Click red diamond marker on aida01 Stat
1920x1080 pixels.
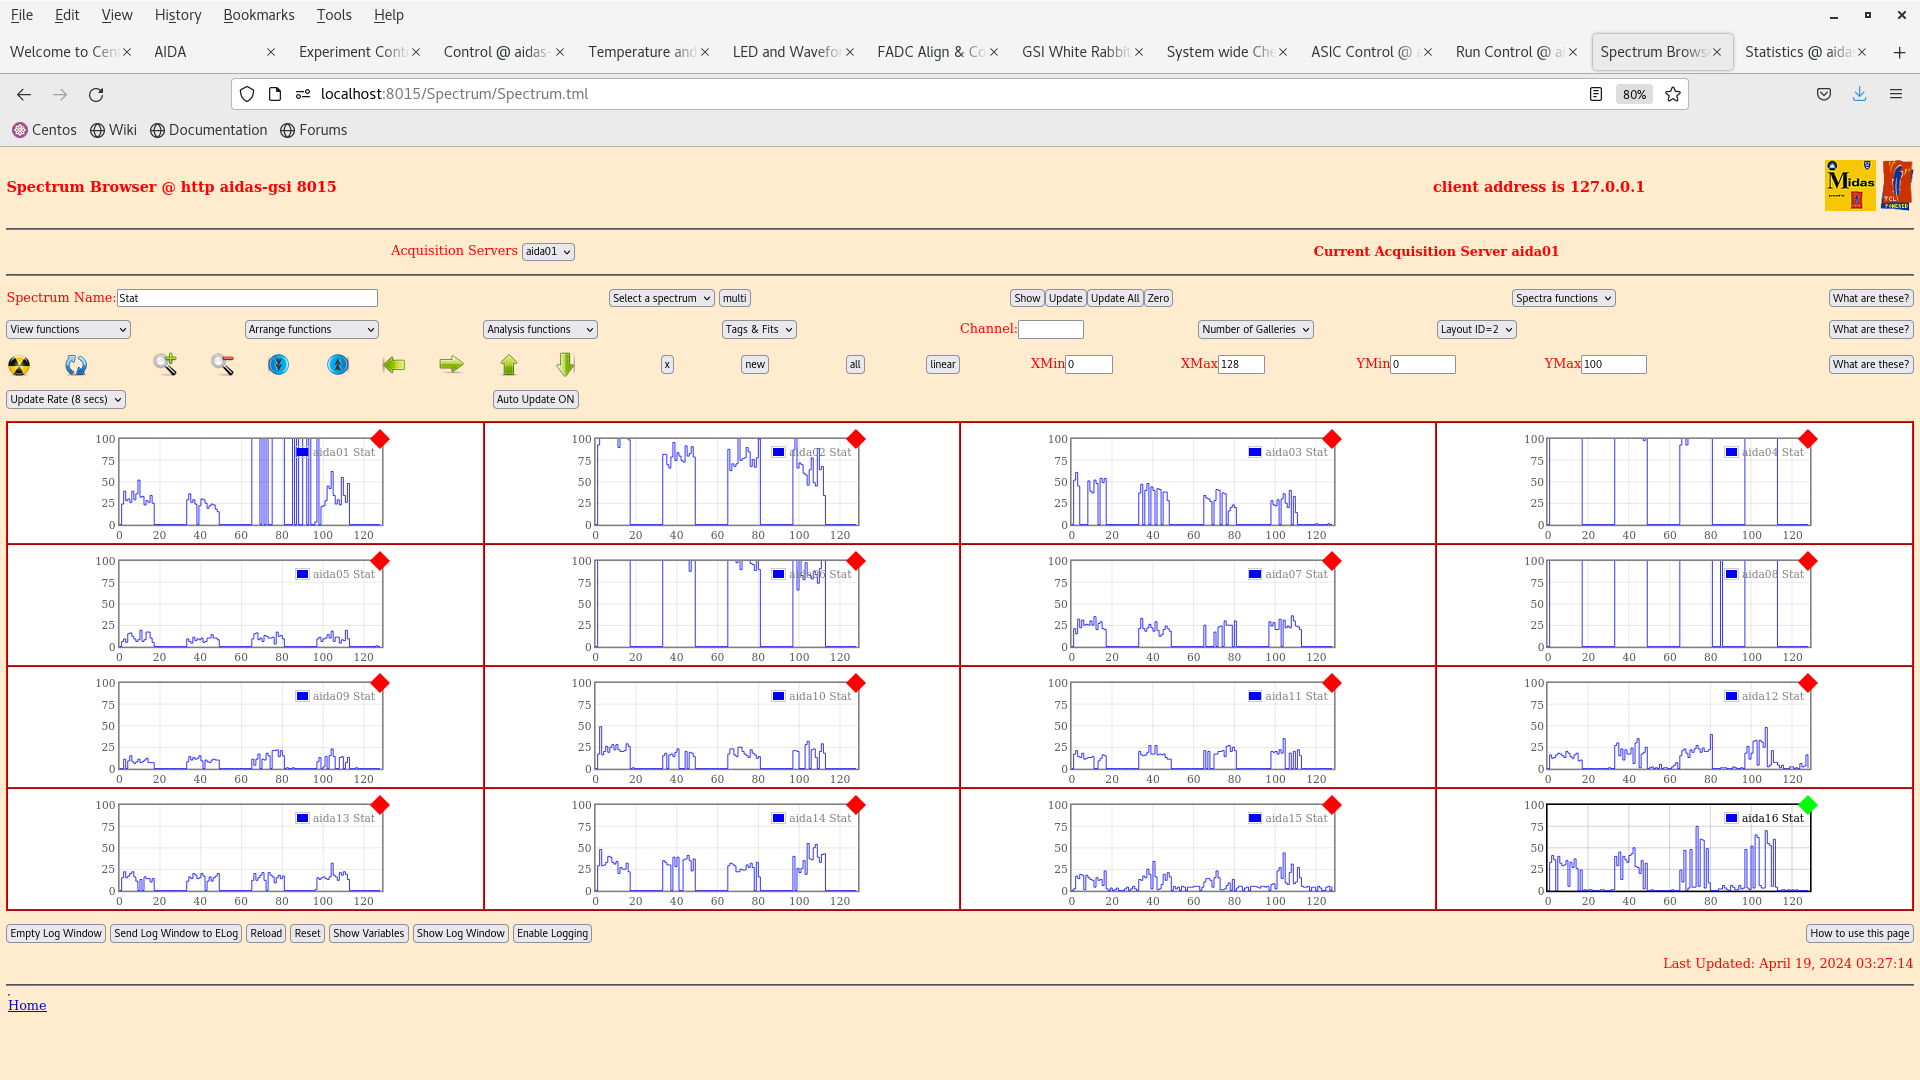tap(380, 439)
